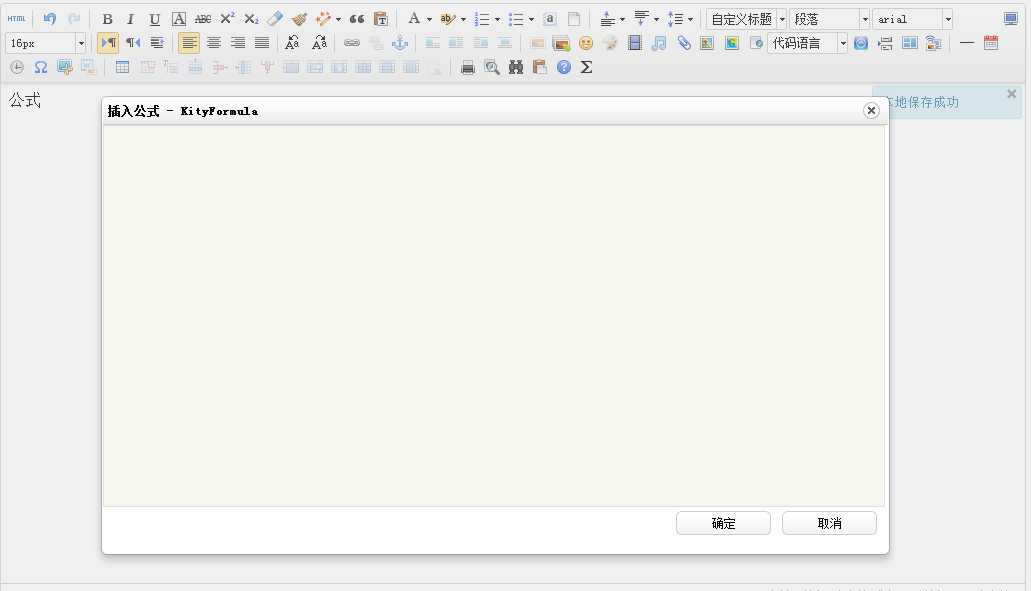Toggle bold formatting

click(108, 19)
